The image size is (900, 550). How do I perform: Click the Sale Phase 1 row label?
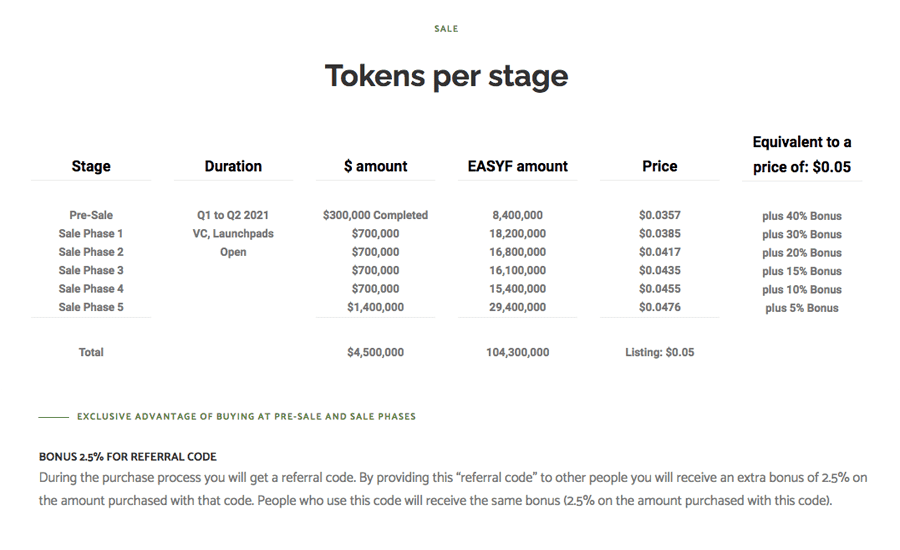[91, 234]
